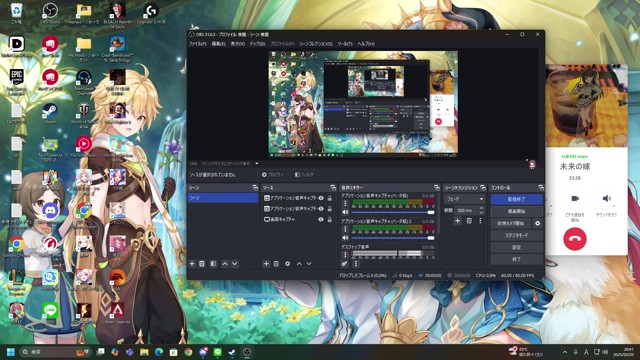Open the Recycle Bin on the desktop
The width and height of the screenshot is (640, 360).
click(16, 13)
